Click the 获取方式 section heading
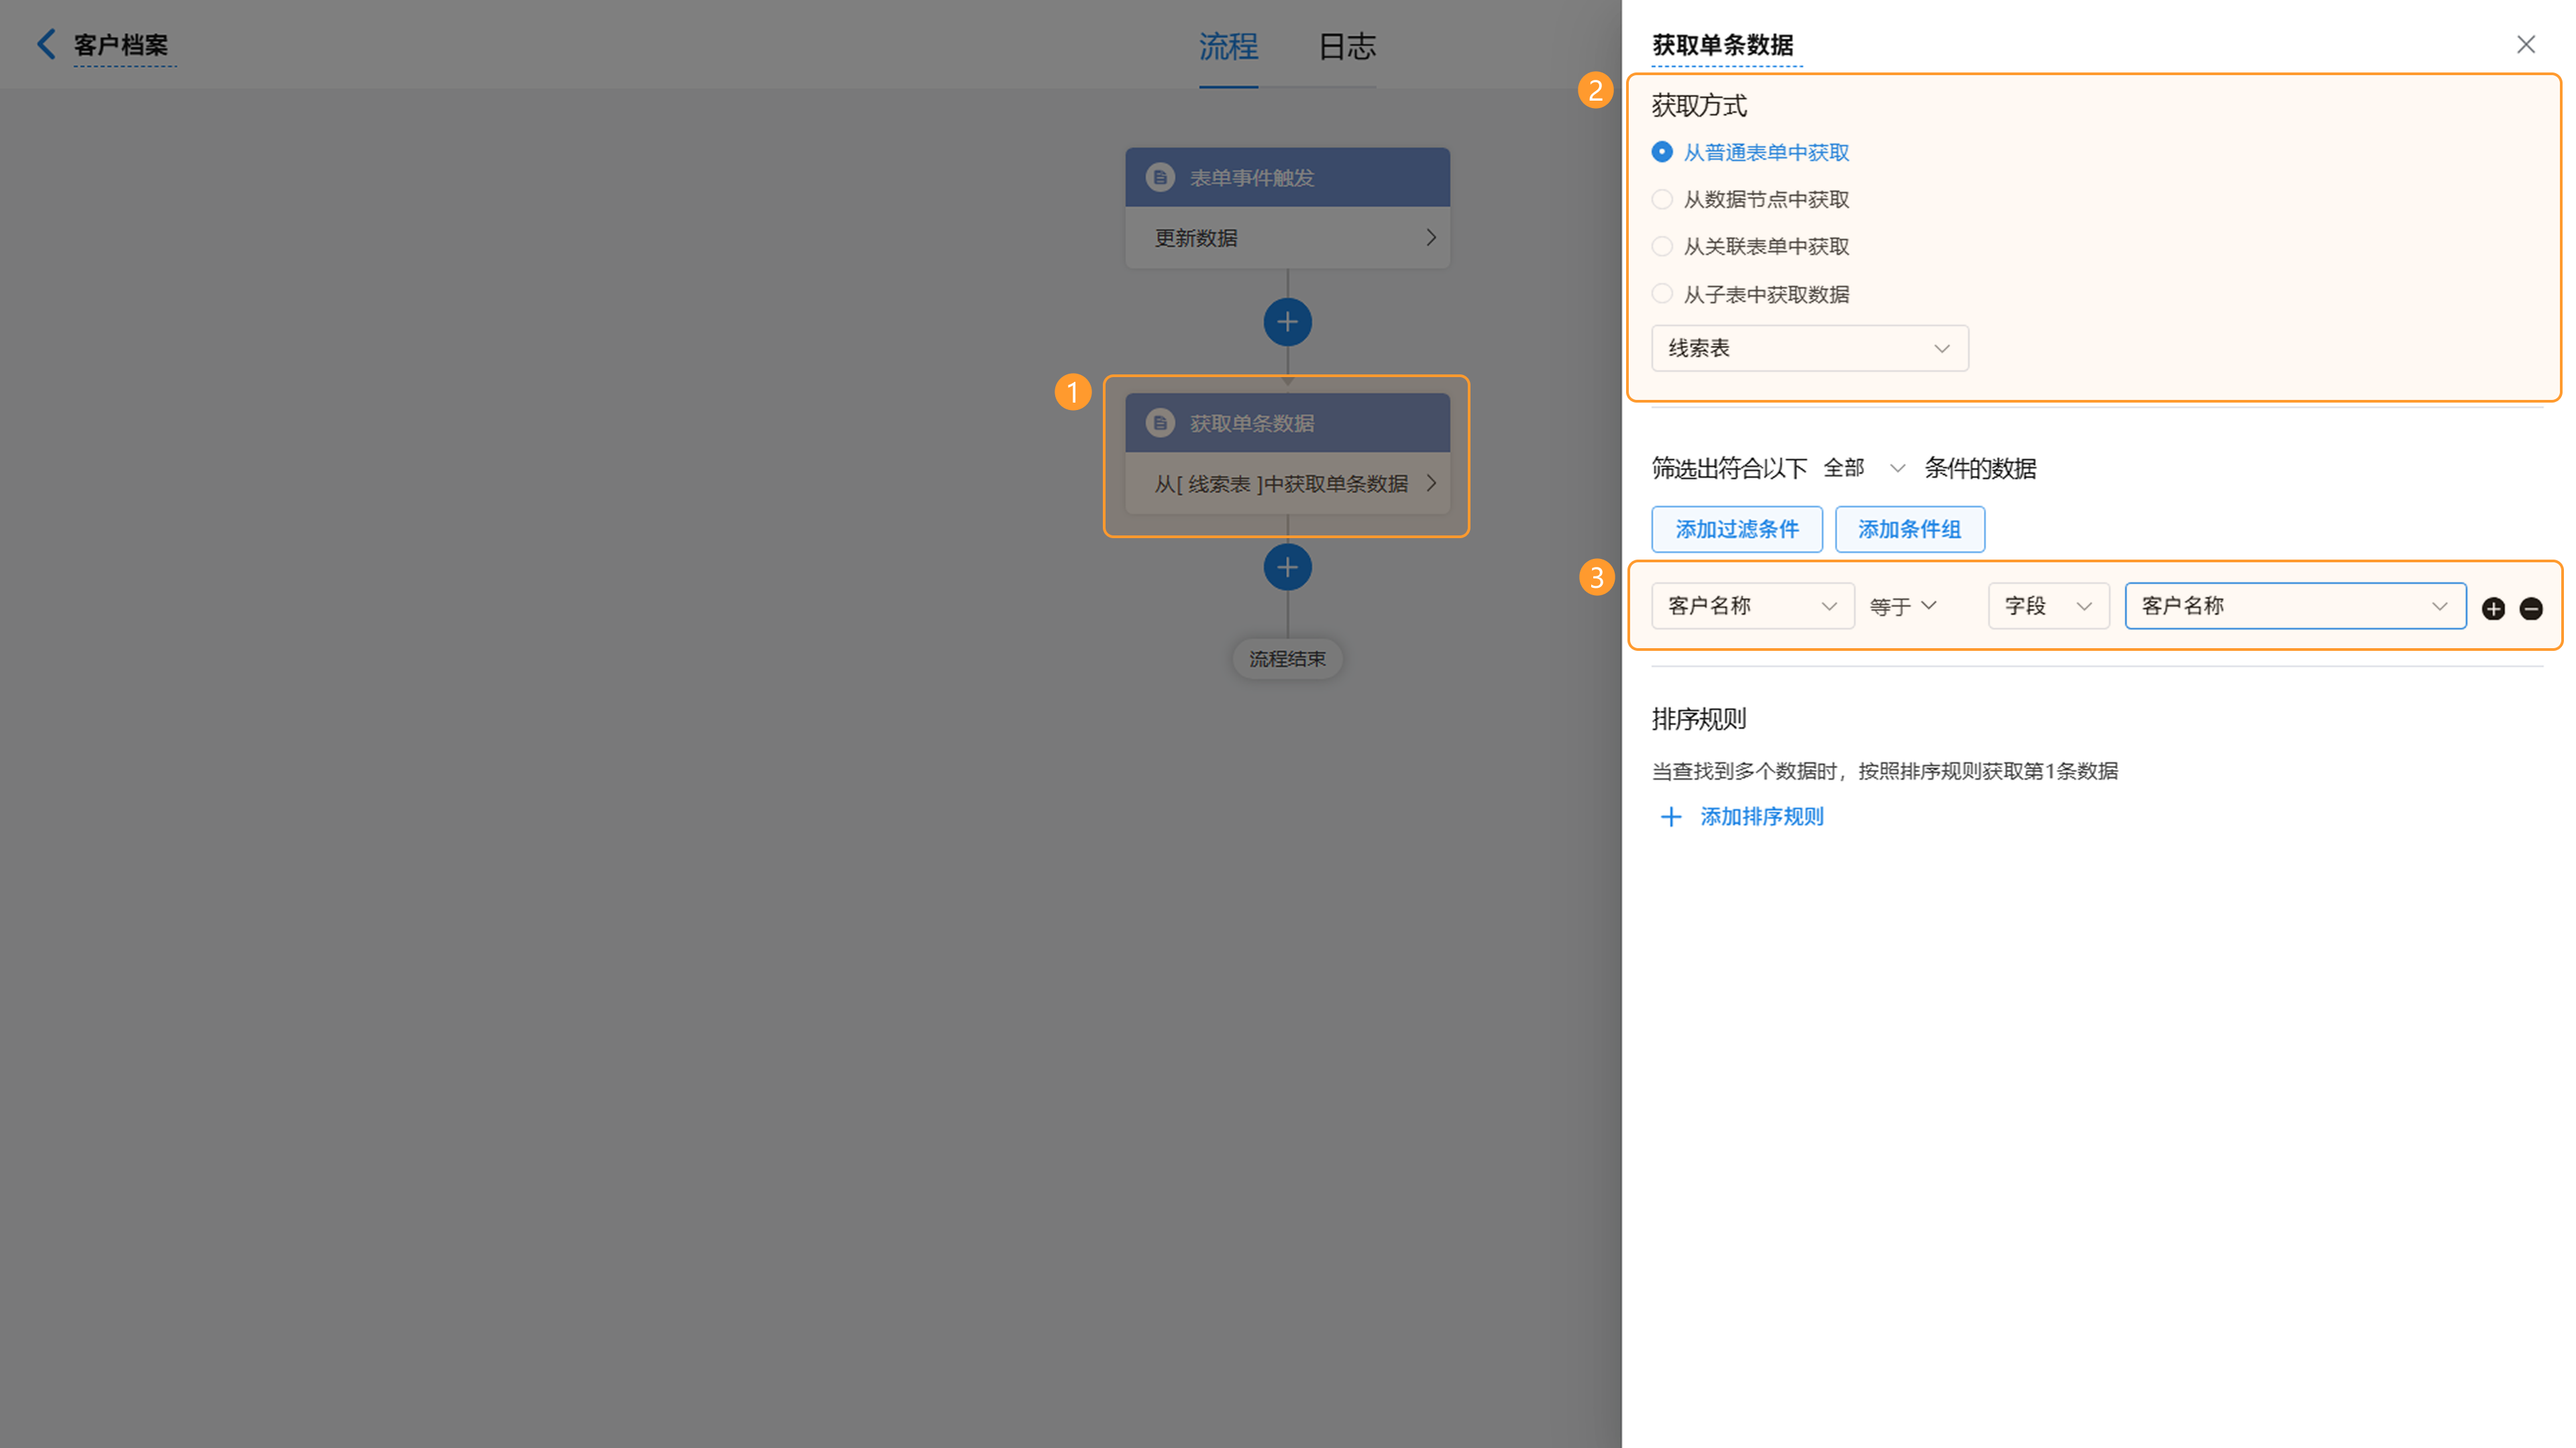This screenshot has width=2576, height=1448. [x=1699, y=105]
